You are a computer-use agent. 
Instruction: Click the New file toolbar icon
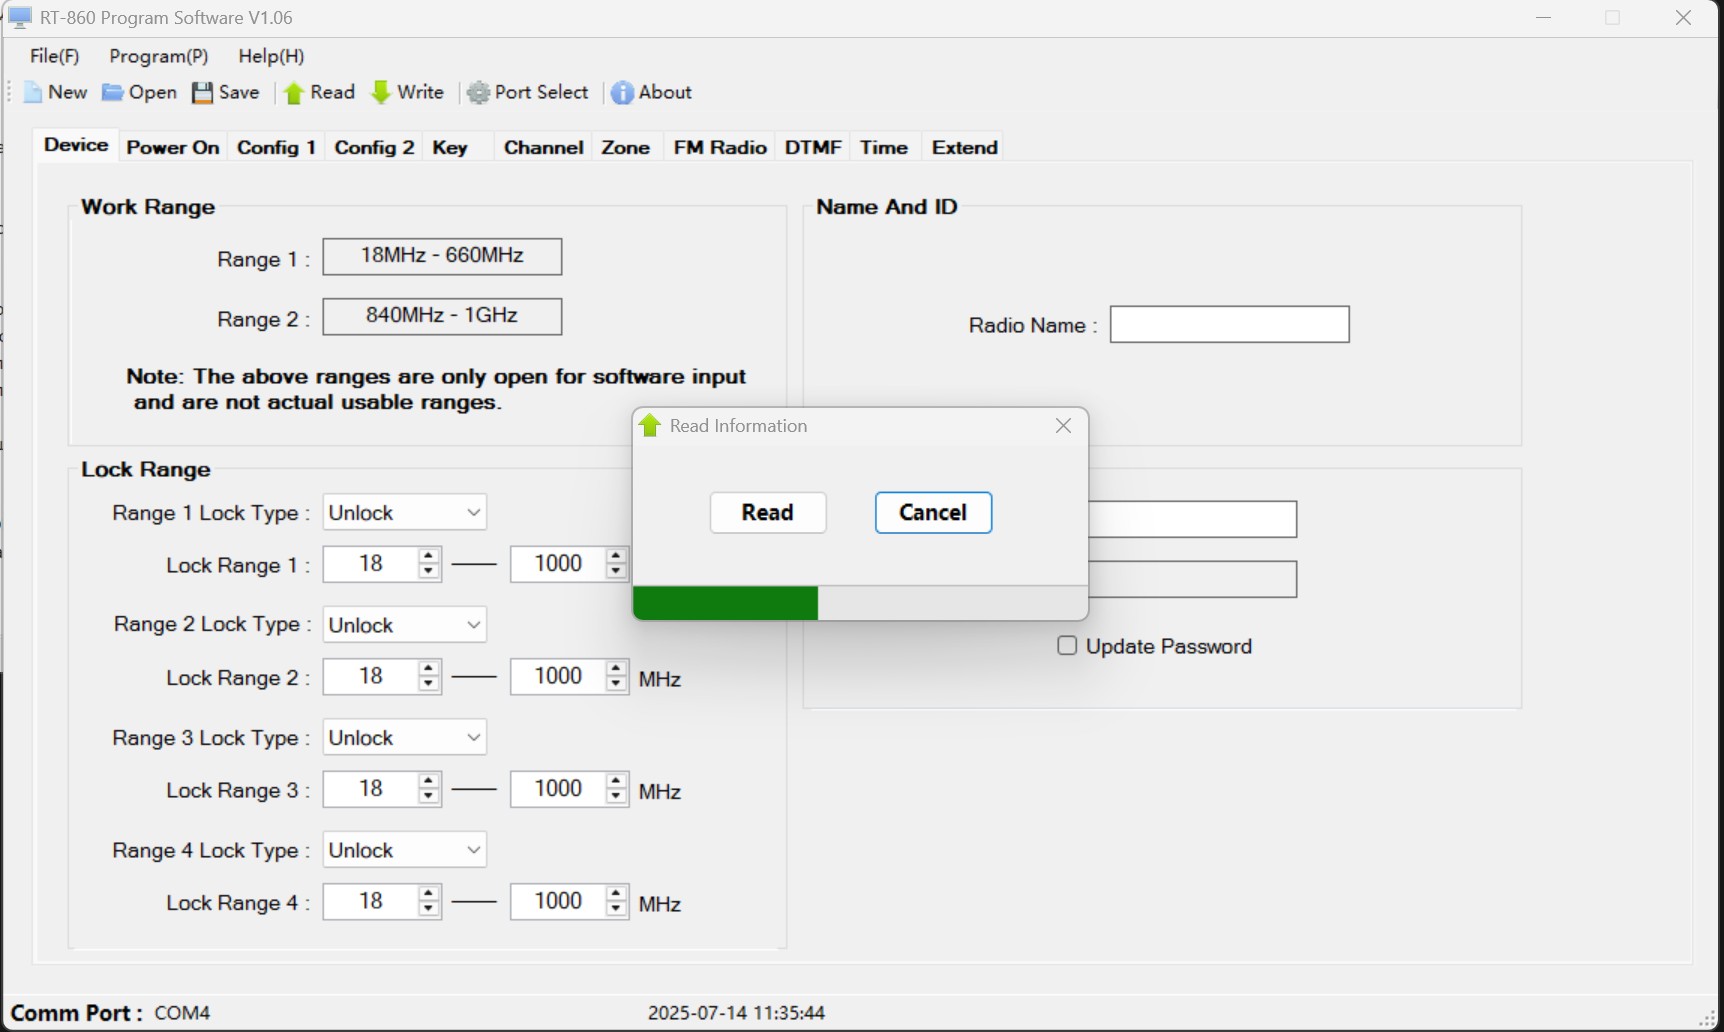34,93
